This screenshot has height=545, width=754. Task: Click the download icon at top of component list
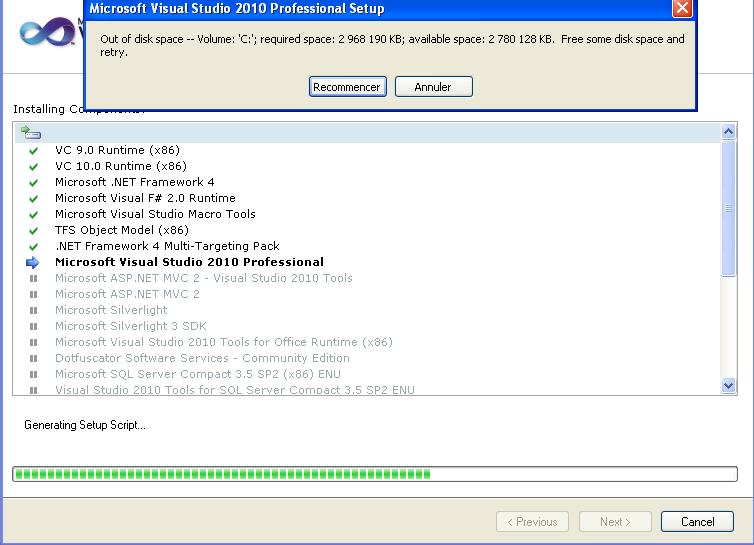pyautogui.click(x=30, y=132)
